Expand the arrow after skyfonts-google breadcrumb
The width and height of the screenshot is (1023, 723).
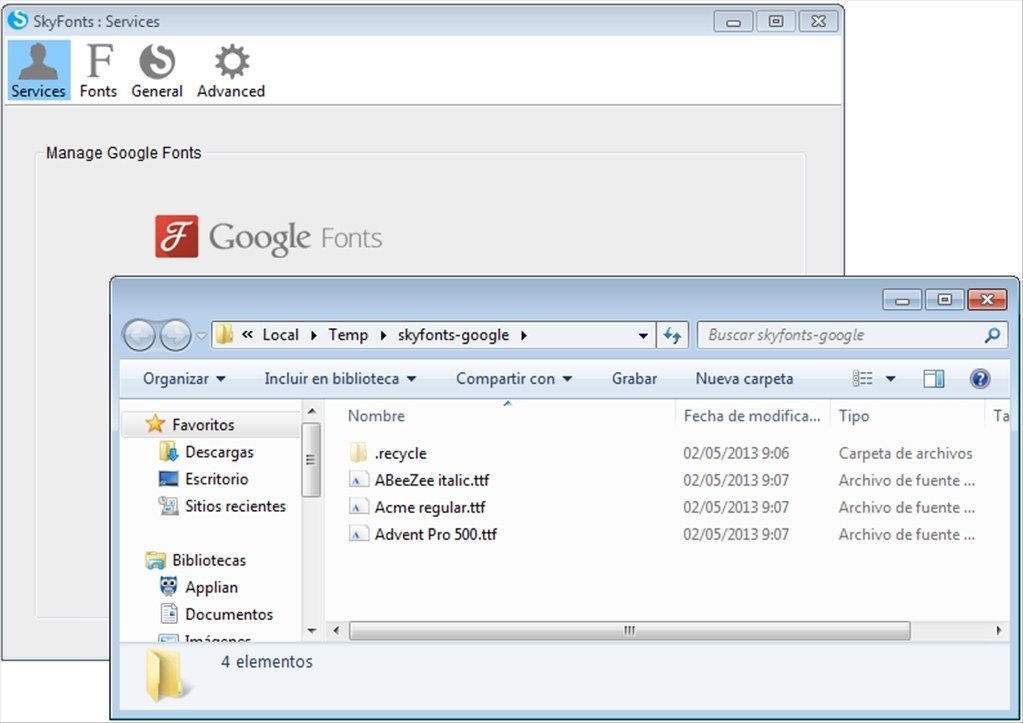(x=524, y=335)
